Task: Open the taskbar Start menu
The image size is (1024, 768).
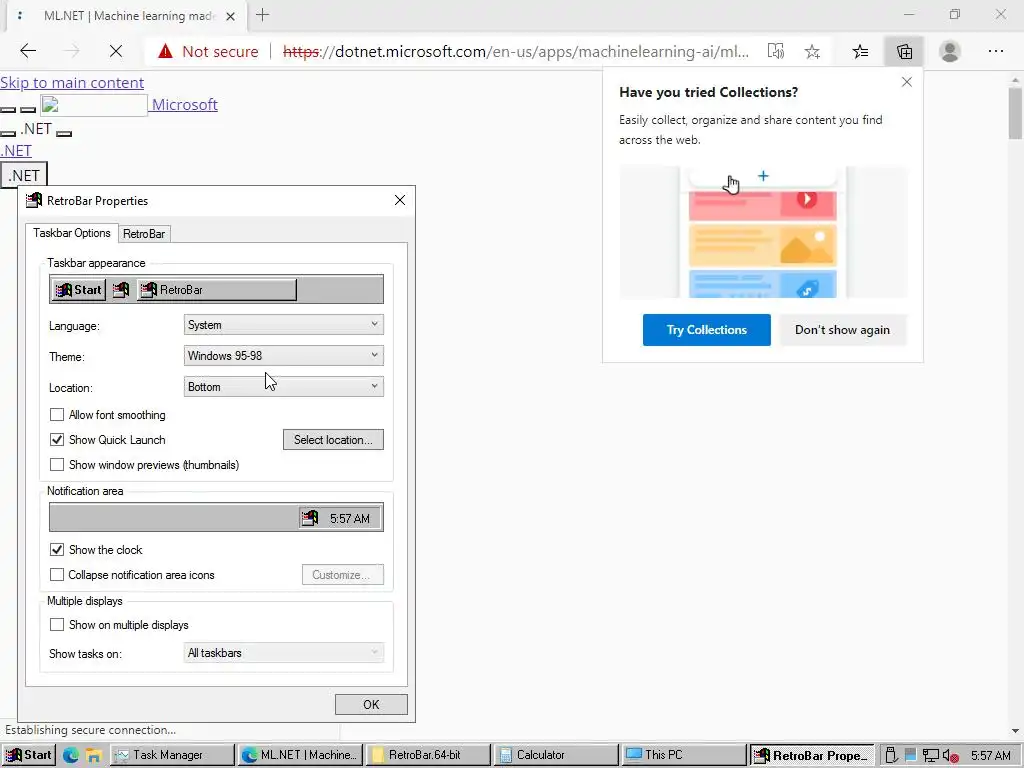Action: click(28, 755)
